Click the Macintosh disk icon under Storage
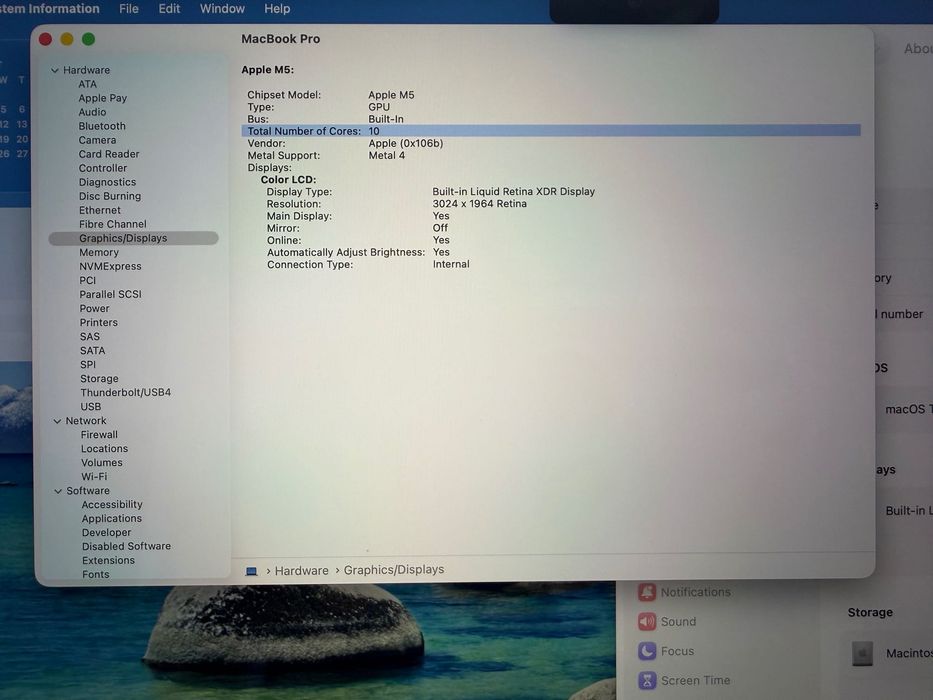 862,654
